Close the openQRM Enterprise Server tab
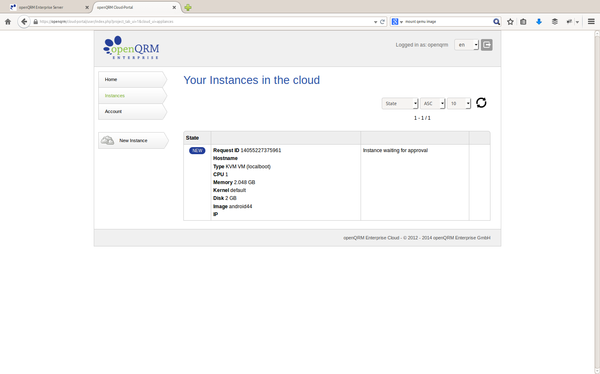Screen dimensions: 600x374 [87, 7]
